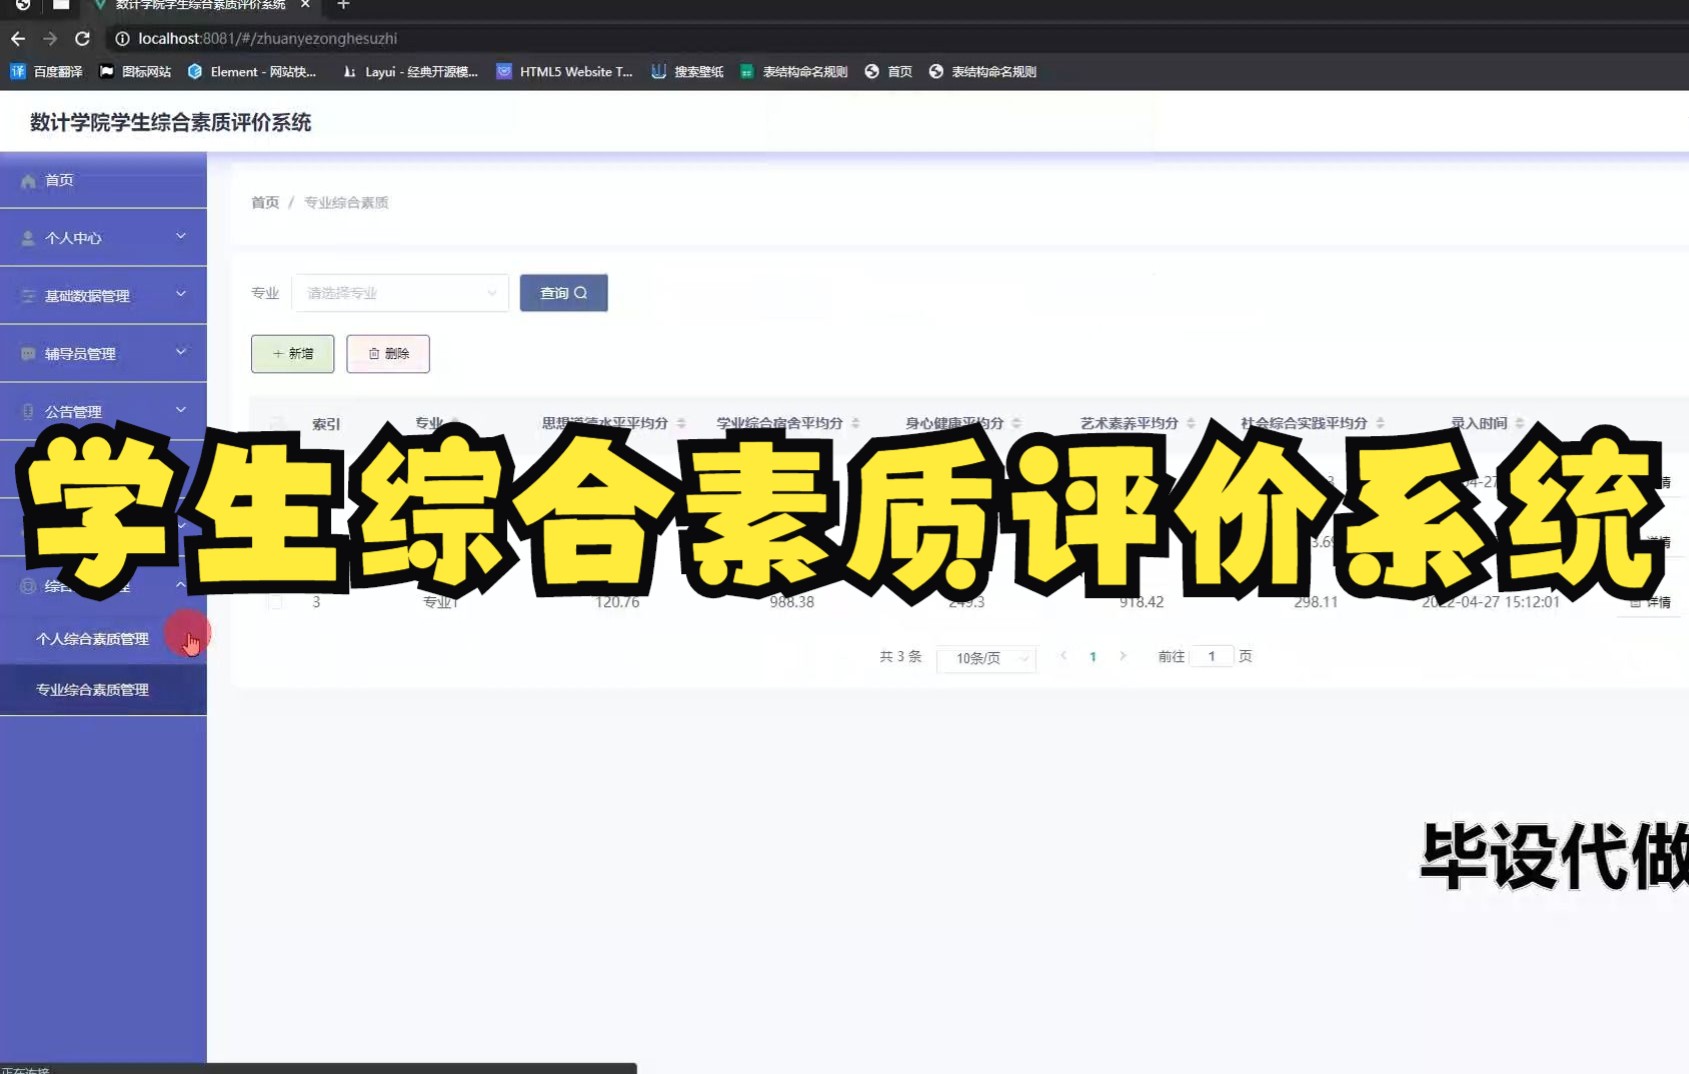Open the 图标网站 bookmark

click(135, 72)
